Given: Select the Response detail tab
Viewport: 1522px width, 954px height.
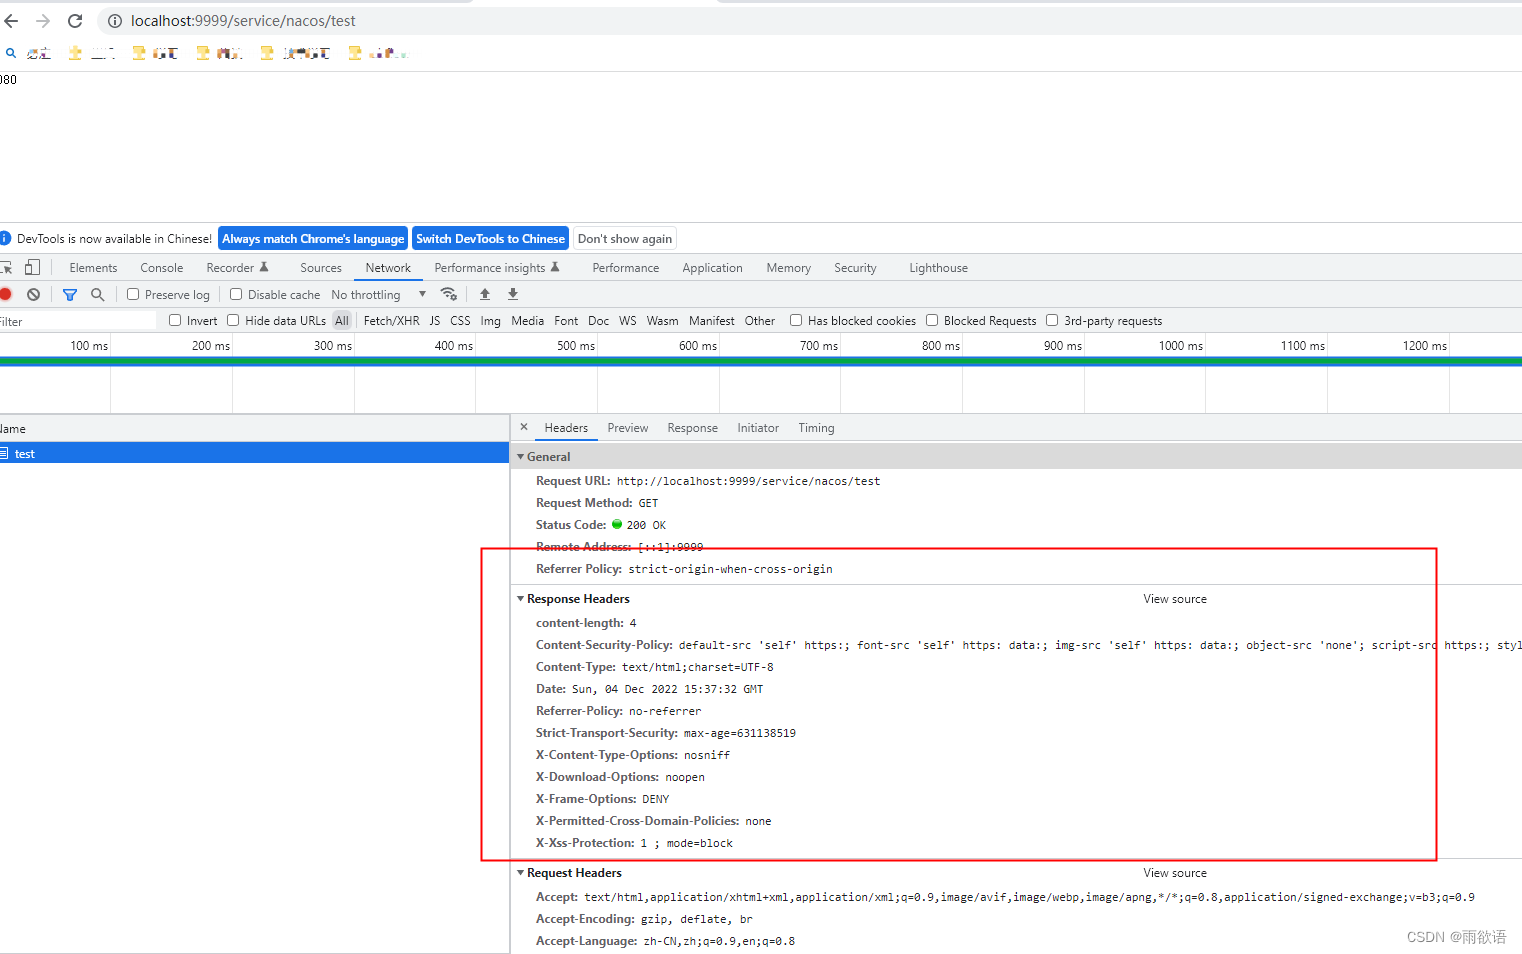Looking at the screenshot, I should coord(693,428).
